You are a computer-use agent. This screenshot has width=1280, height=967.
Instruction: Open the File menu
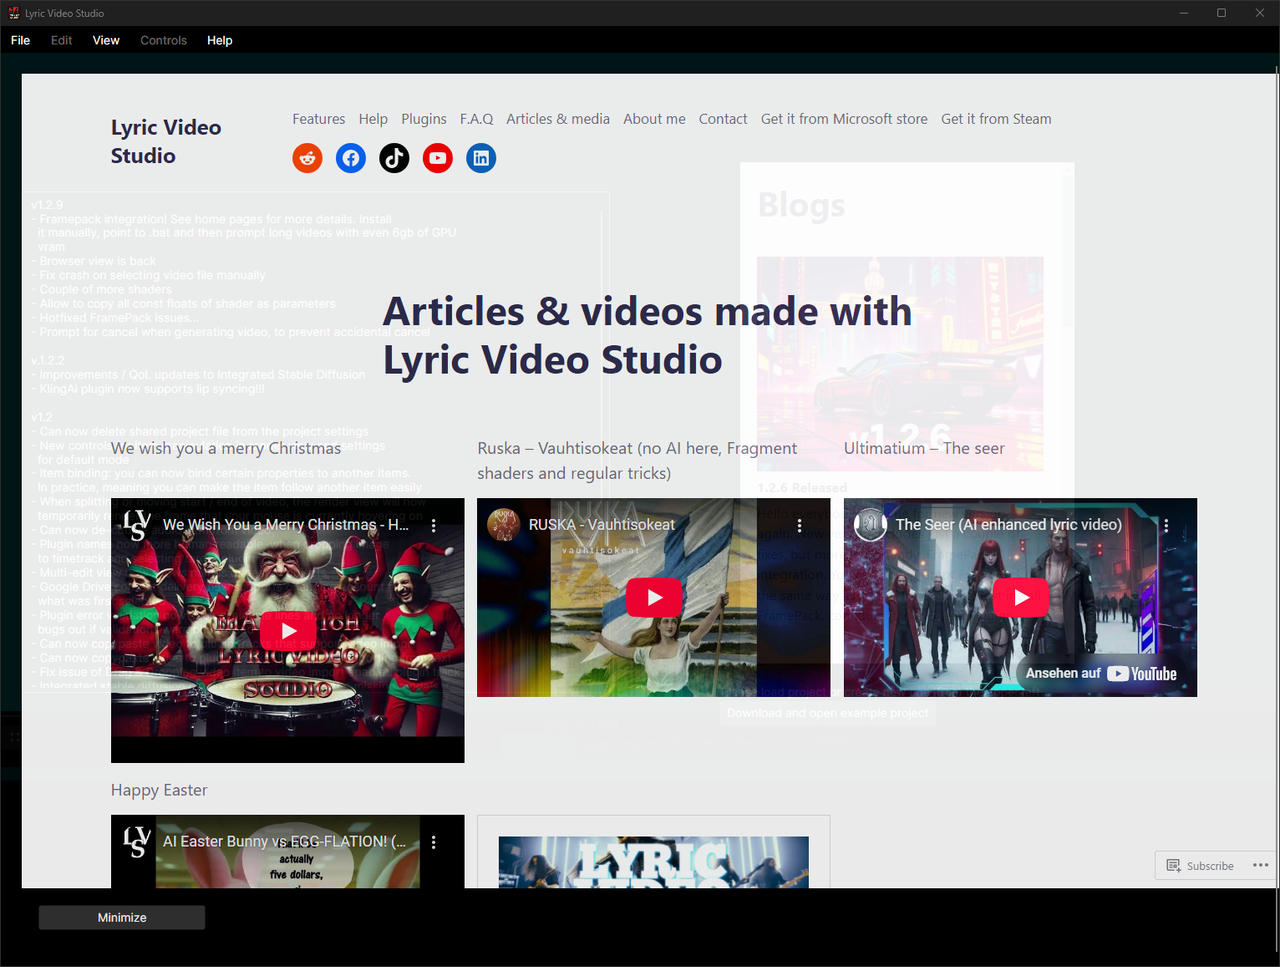(20, 41)
